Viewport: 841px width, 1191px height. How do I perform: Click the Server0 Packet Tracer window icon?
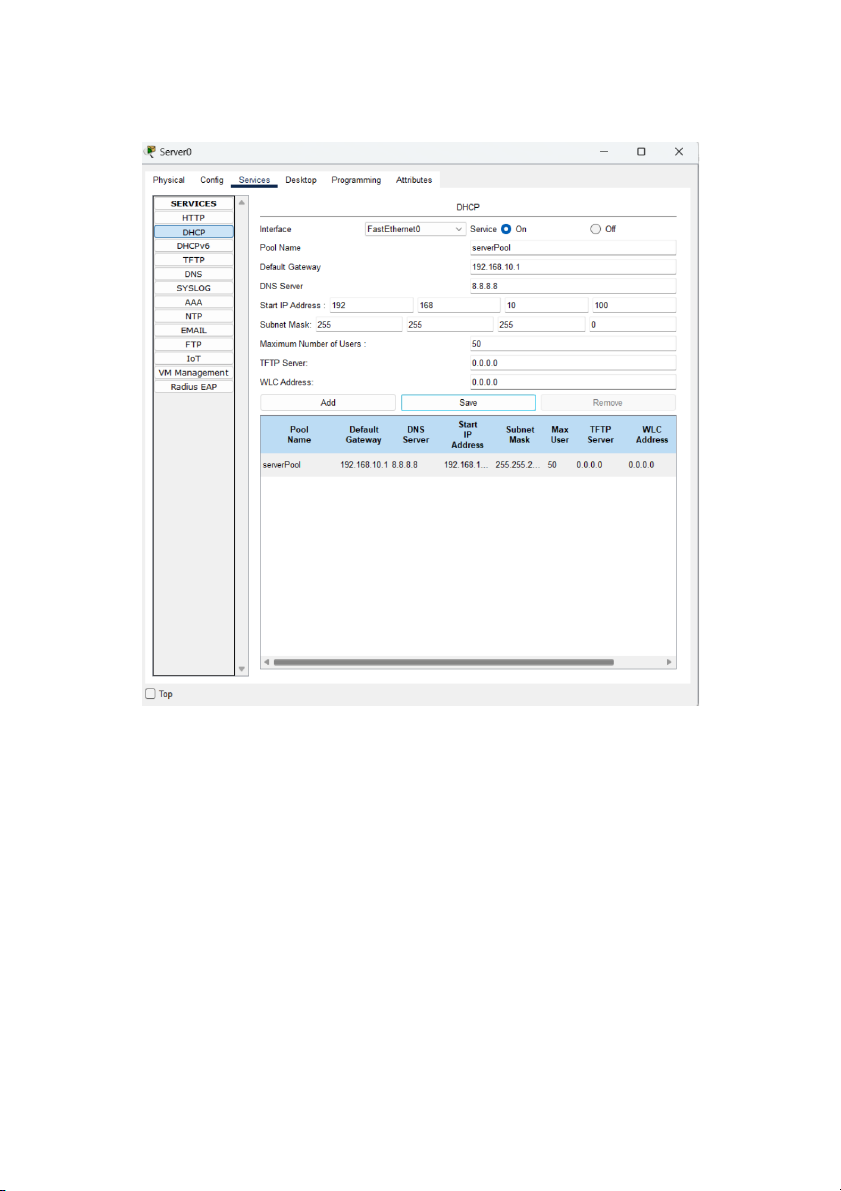(x=151, y=151)
